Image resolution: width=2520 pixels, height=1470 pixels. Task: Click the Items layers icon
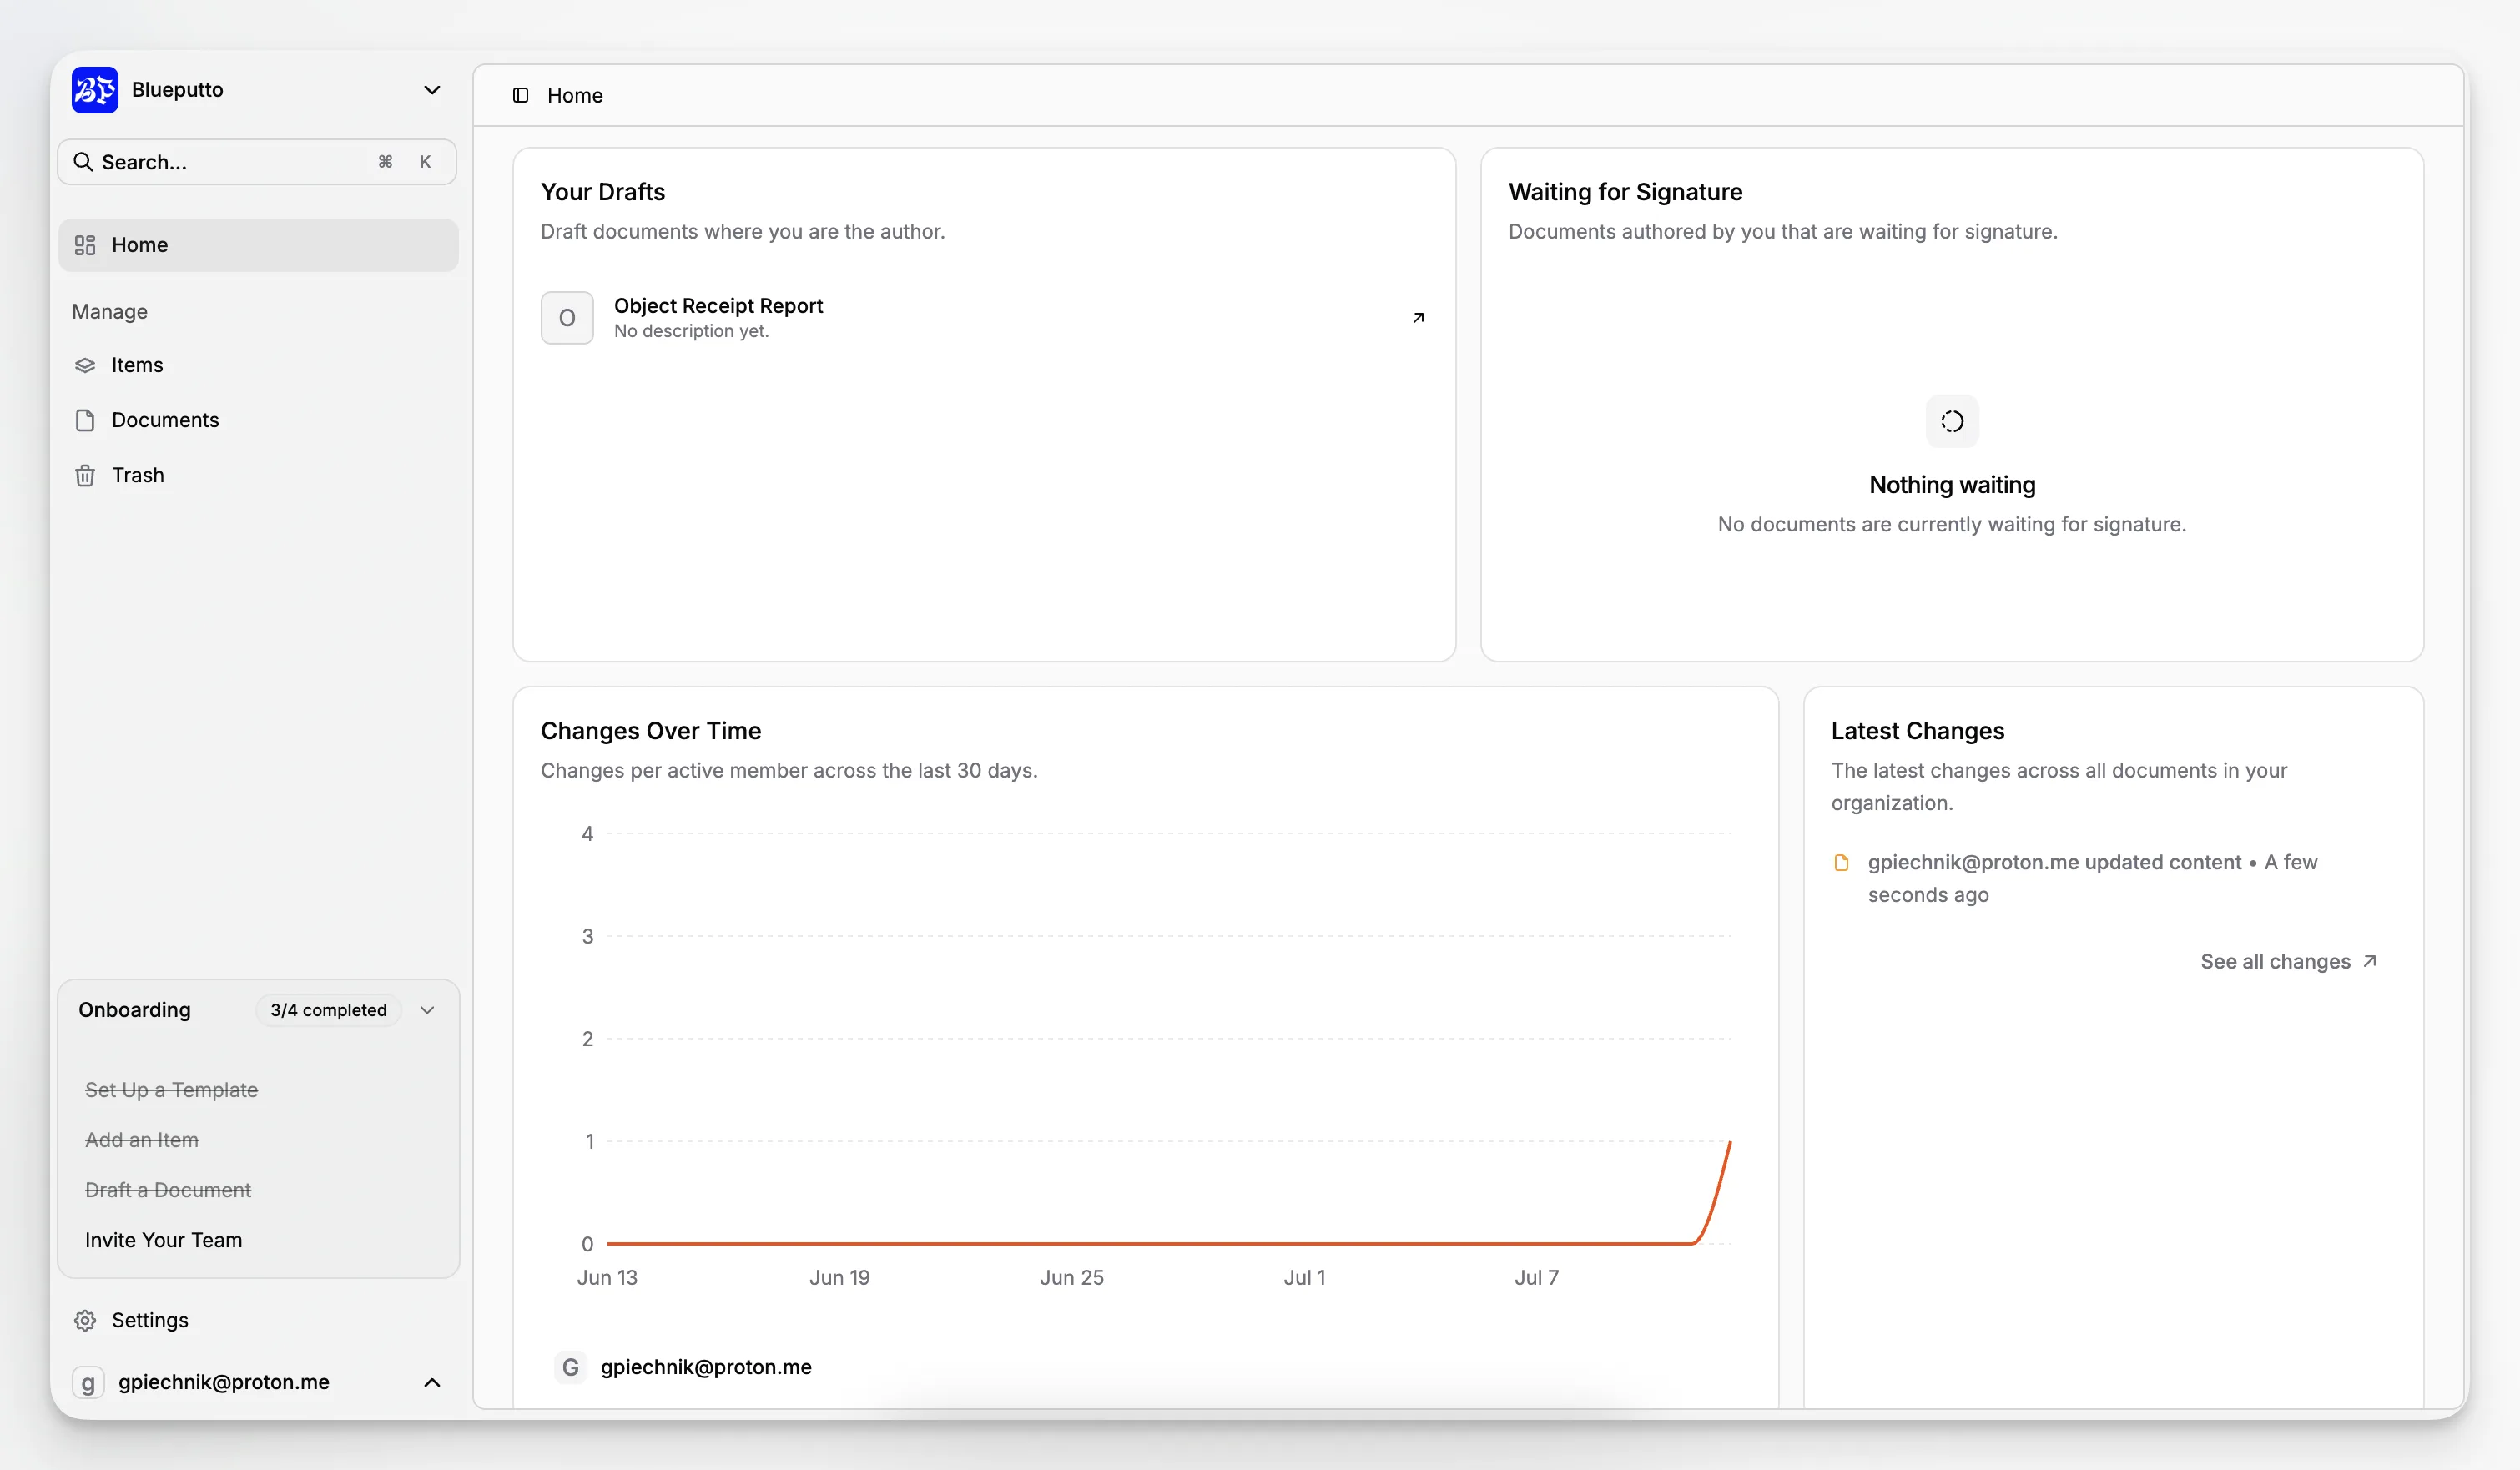pos(85,365)
